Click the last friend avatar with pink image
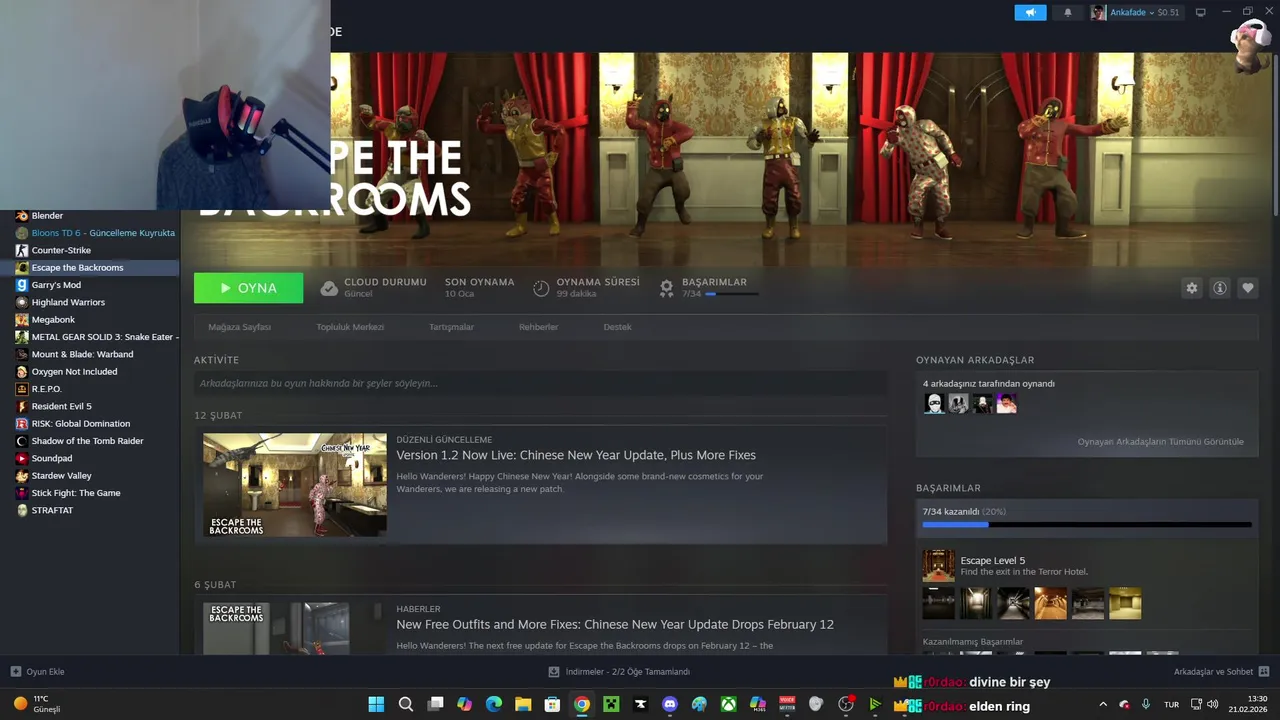 [x=1006, y=403]
